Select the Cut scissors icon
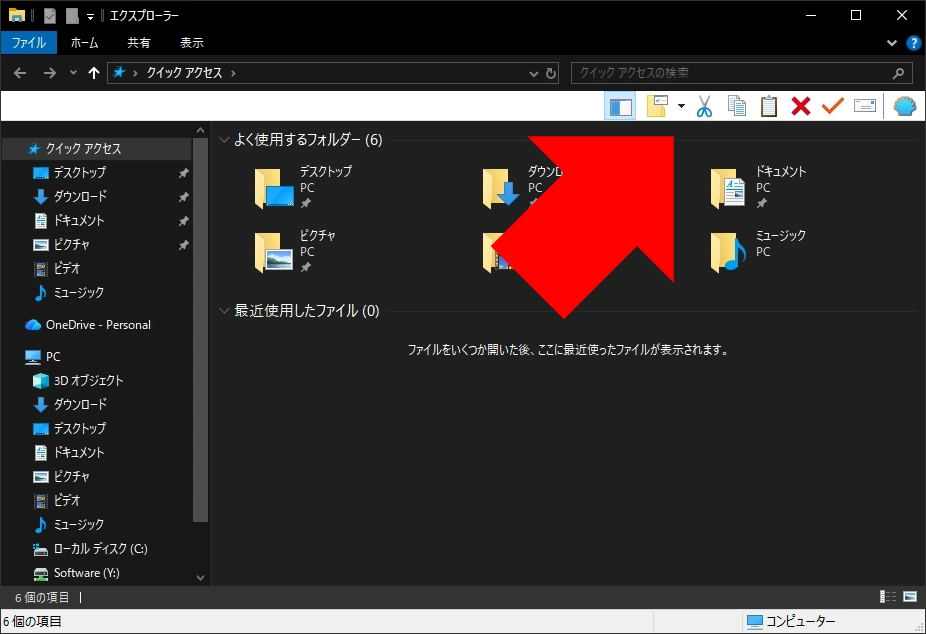 (703, 105)
